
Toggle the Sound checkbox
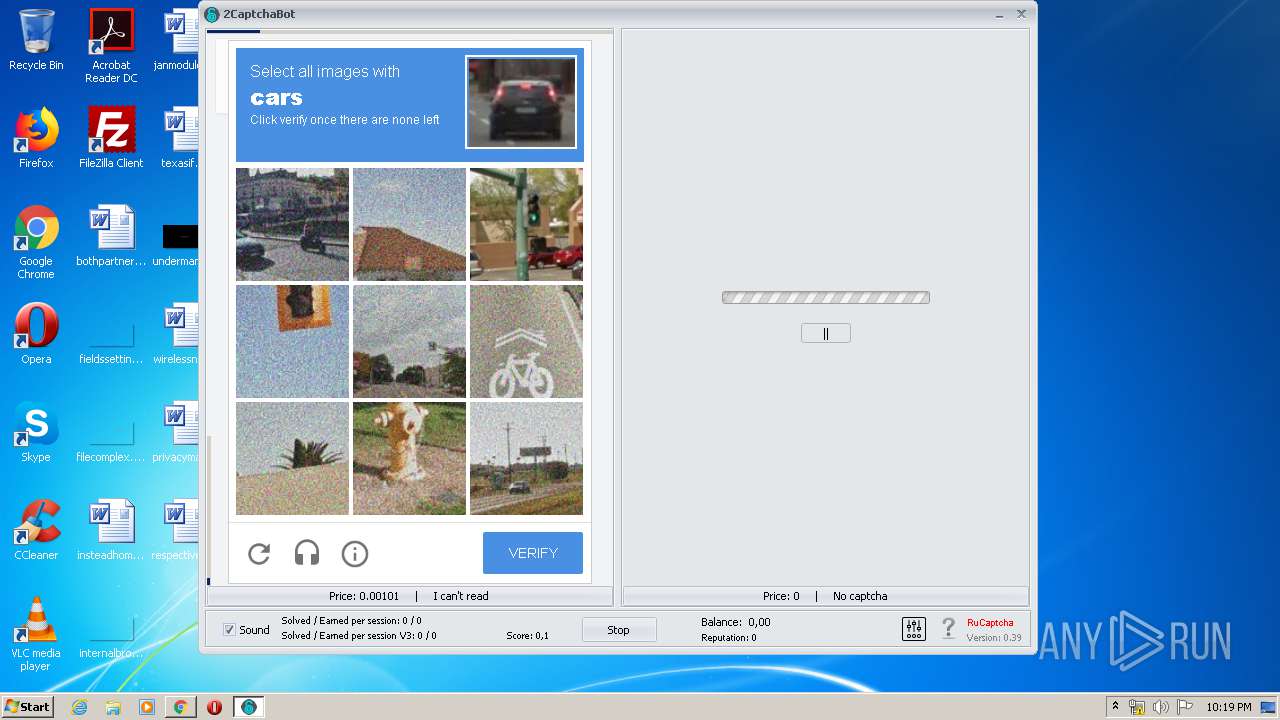click(229, 630)
